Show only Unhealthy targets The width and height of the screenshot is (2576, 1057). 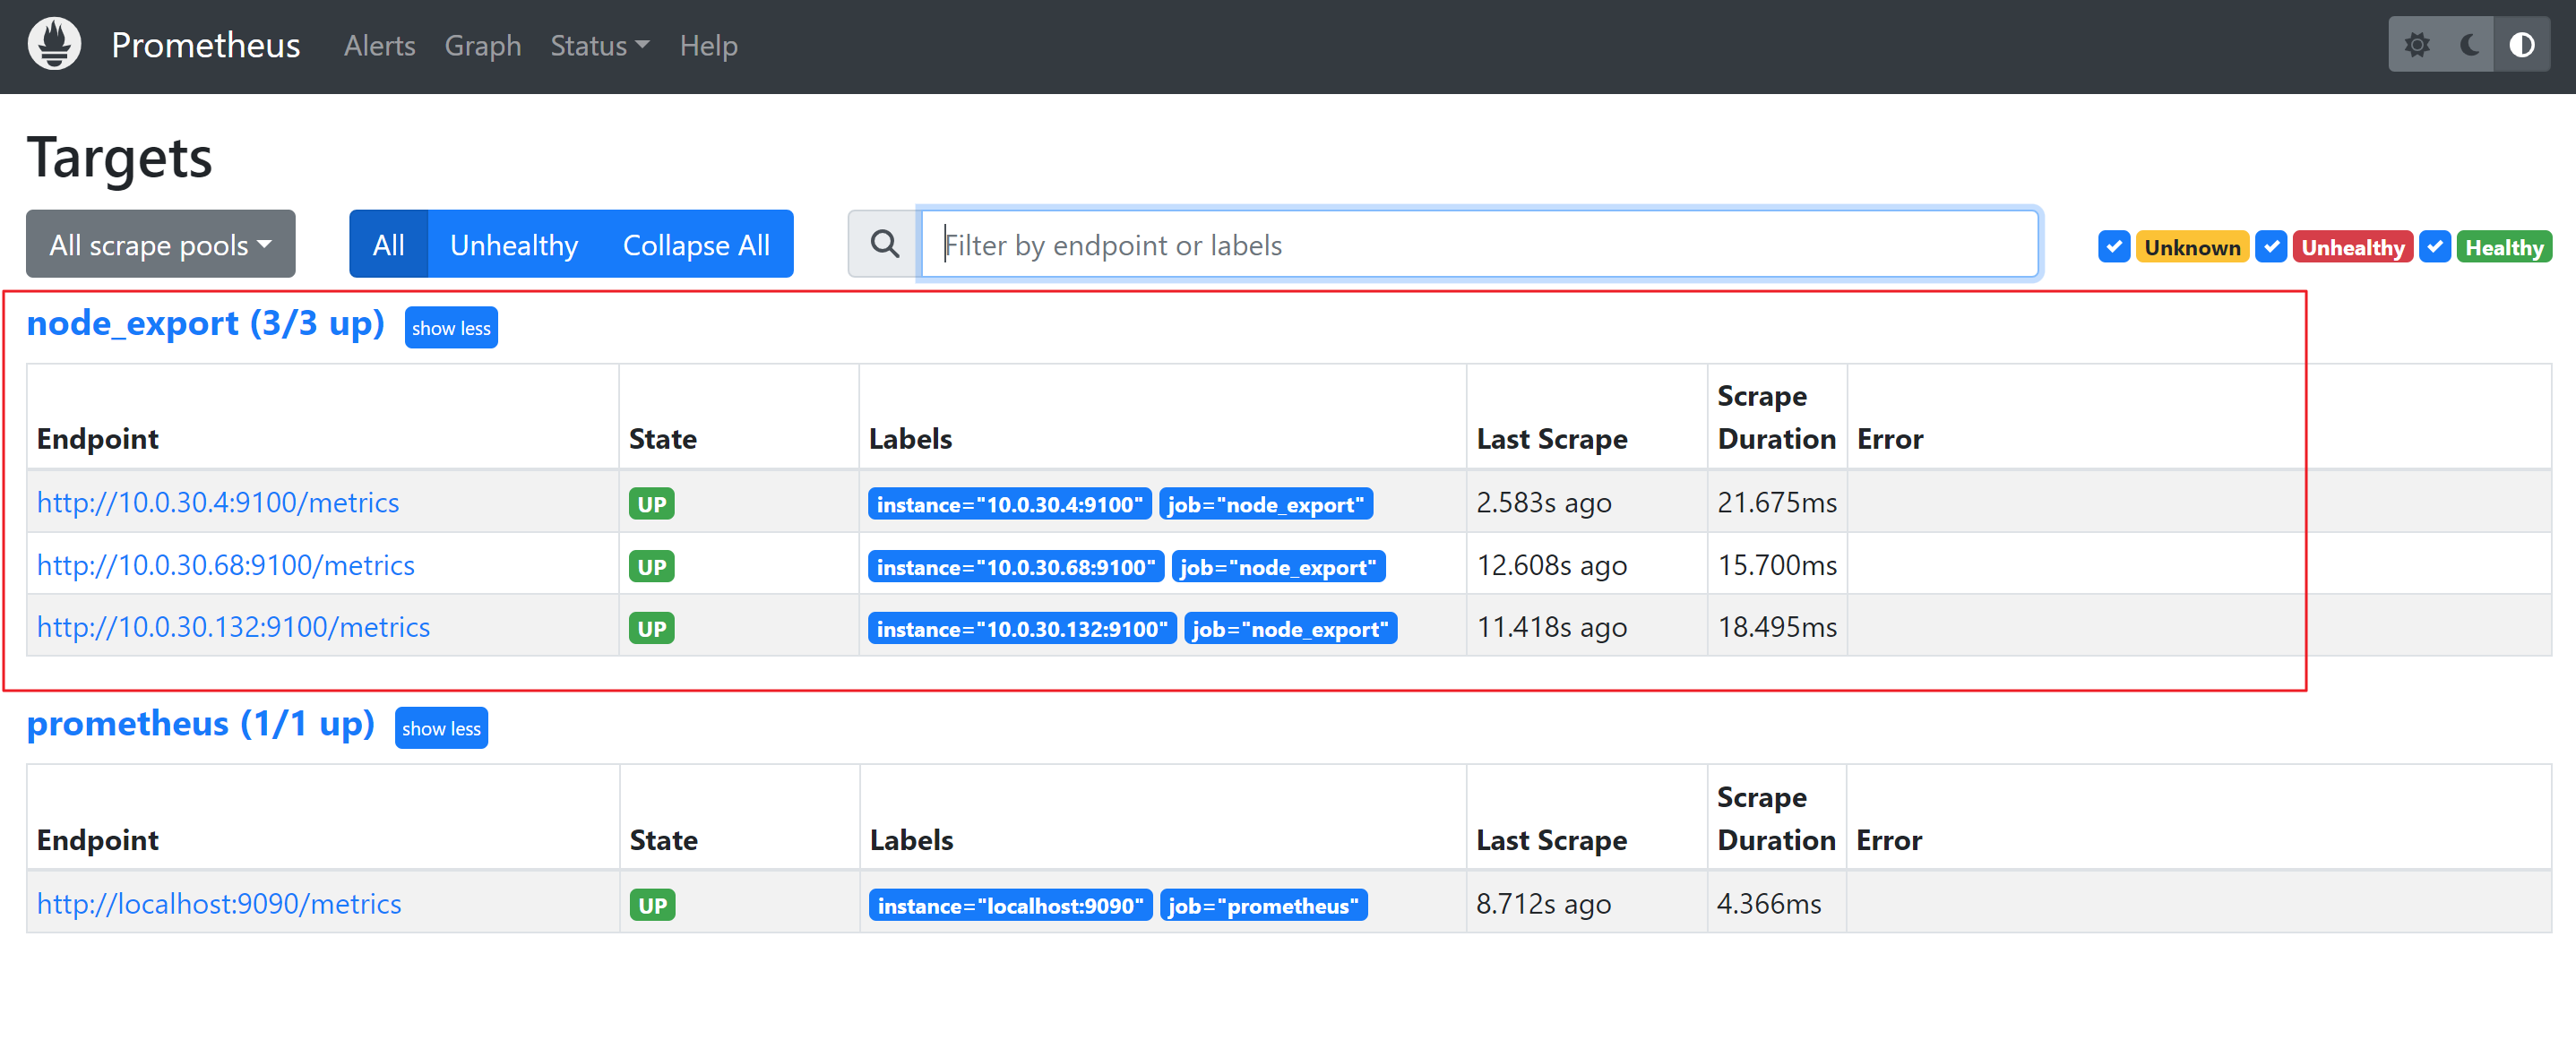(513, 244)
